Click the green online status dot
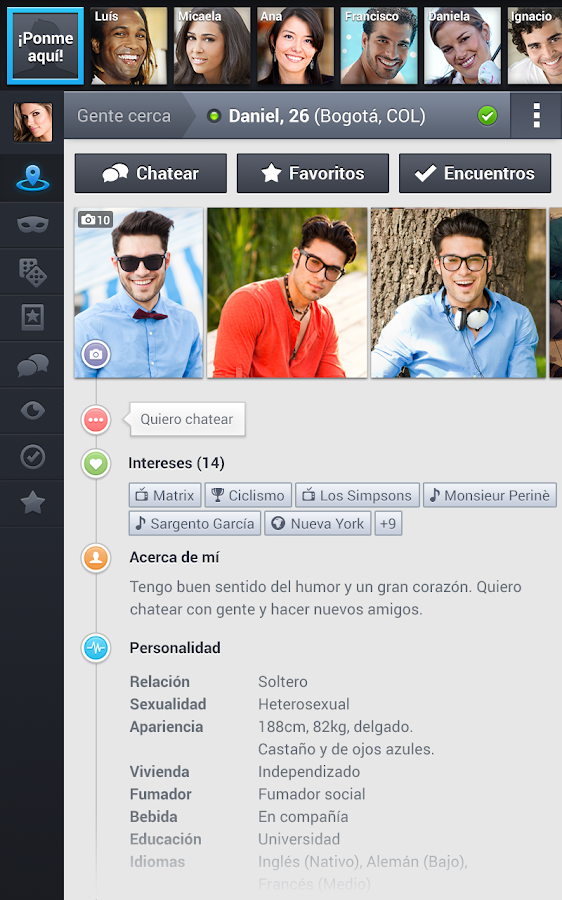The height and width of the screenshot is (900, 562). (214, 117)
